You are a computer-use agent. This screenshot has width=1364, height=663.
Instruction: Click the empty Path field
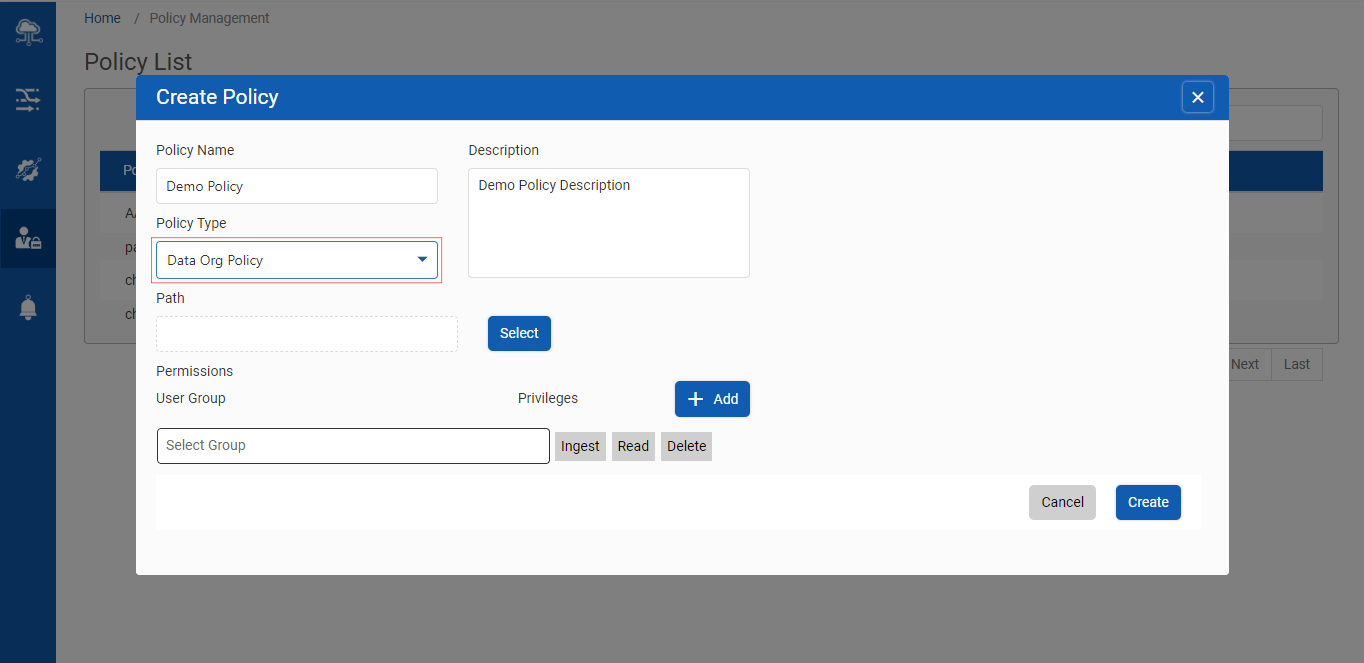(307, 334)
